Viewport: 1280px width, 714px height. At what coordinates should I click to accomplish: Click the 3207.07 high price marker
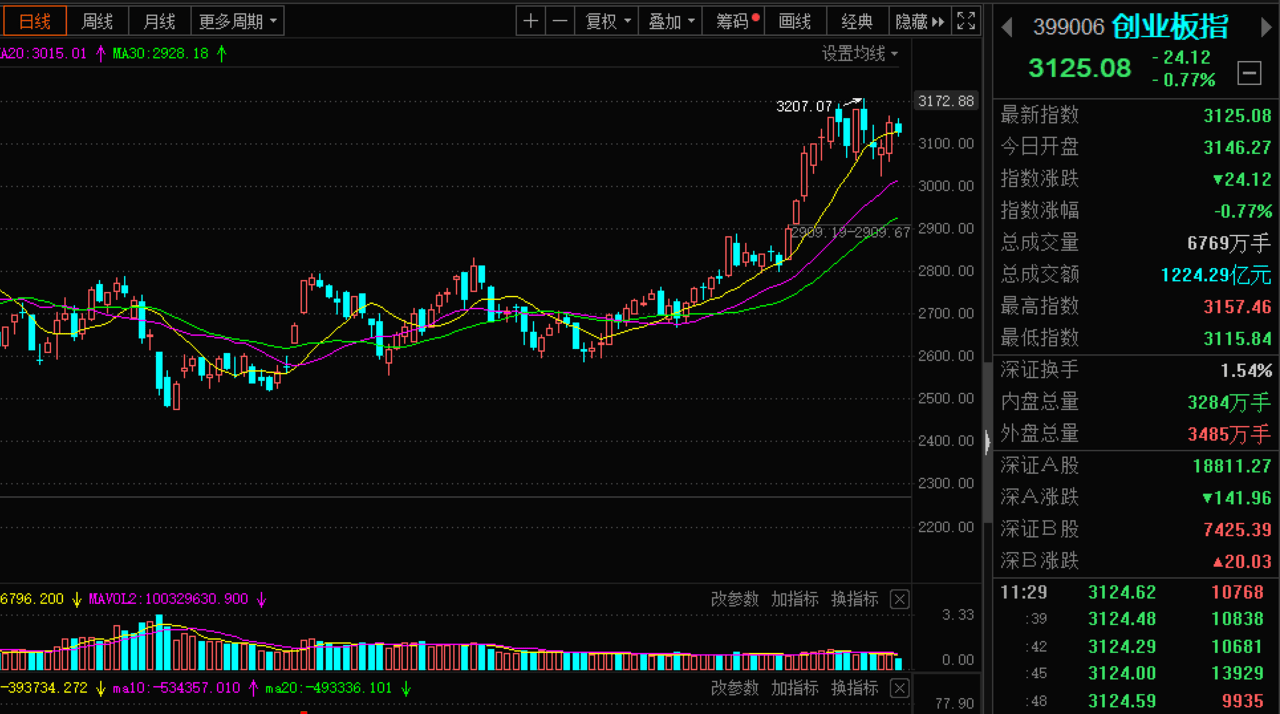pos(804,106)
